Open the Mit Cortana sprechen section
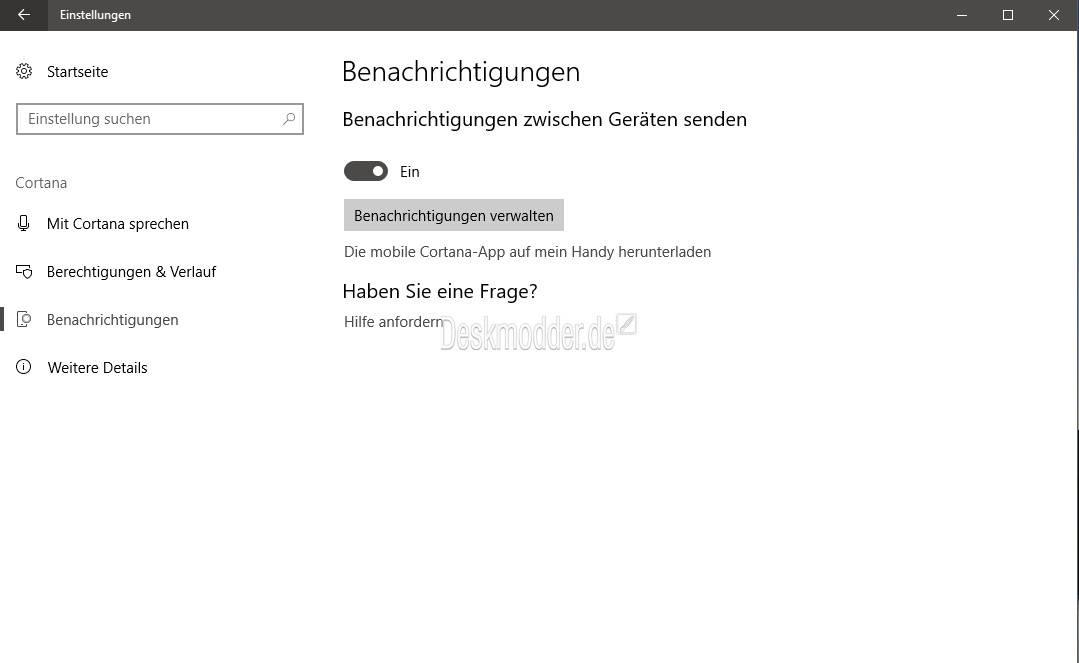 (117, 224)
